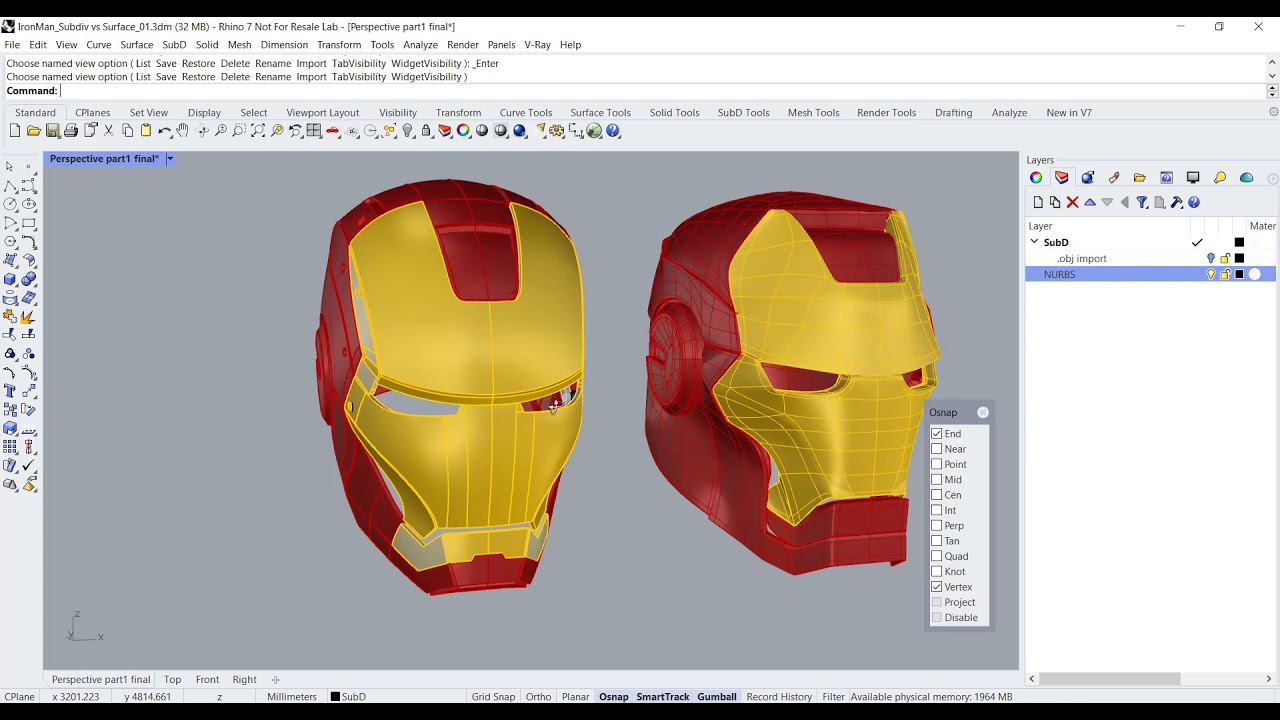This screenshot has height=720, width=1280.
Task: Click the Print icon
Action: pos(71,131)
